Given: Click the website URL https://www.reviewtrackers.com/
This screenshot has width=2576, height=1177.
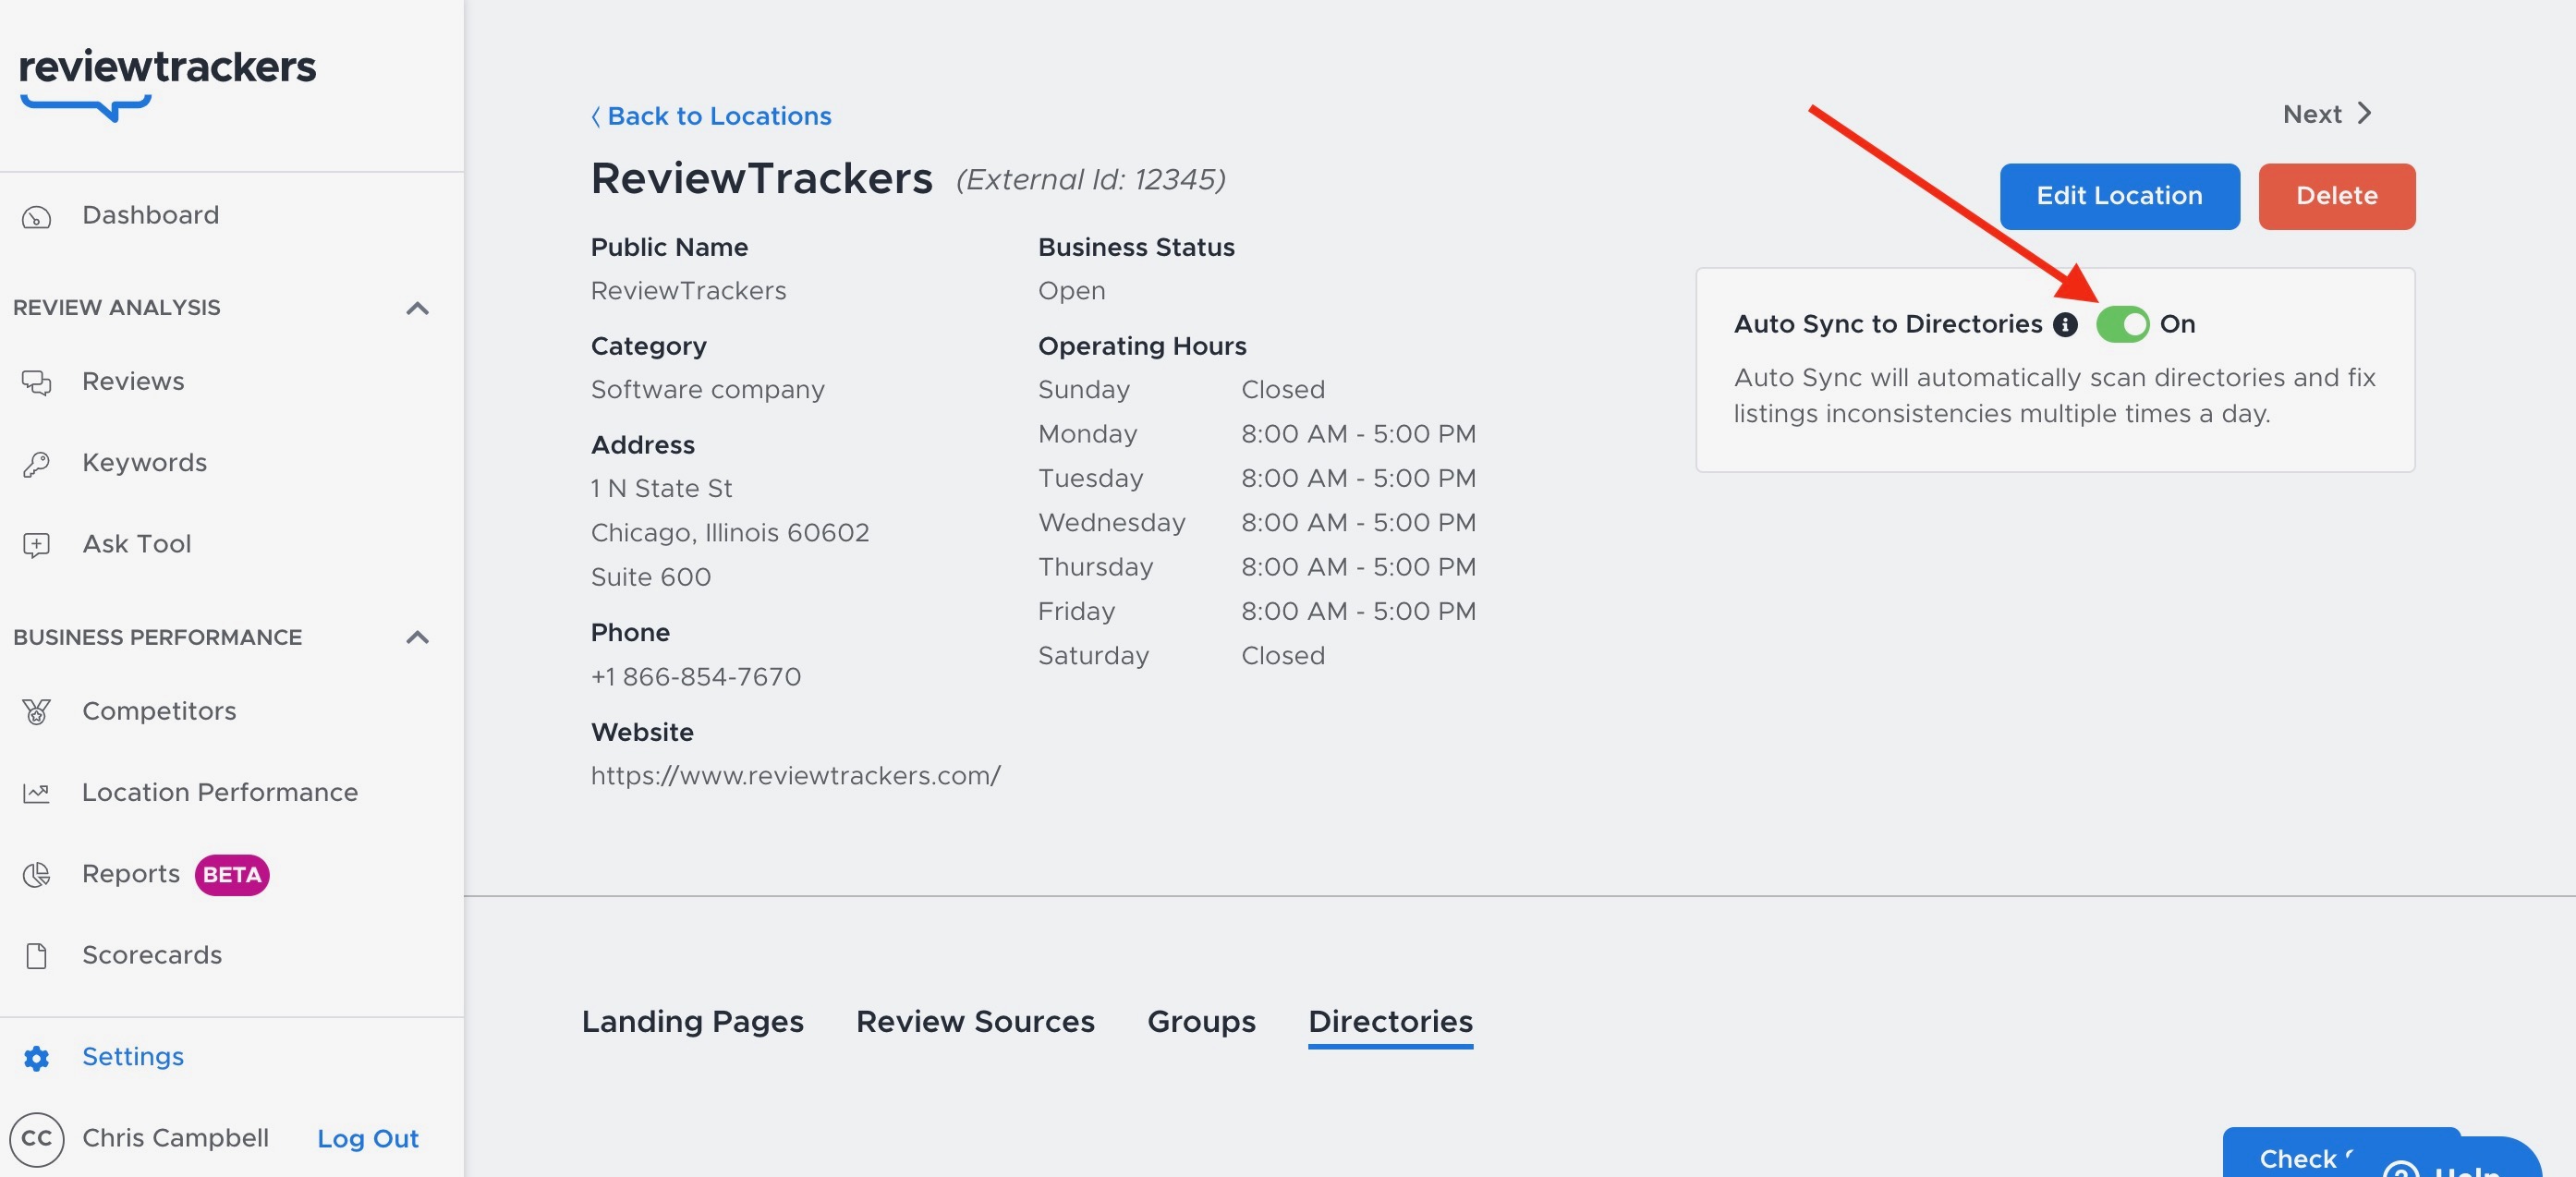Looking at the screenshot, I should click(x=795, y=776).
